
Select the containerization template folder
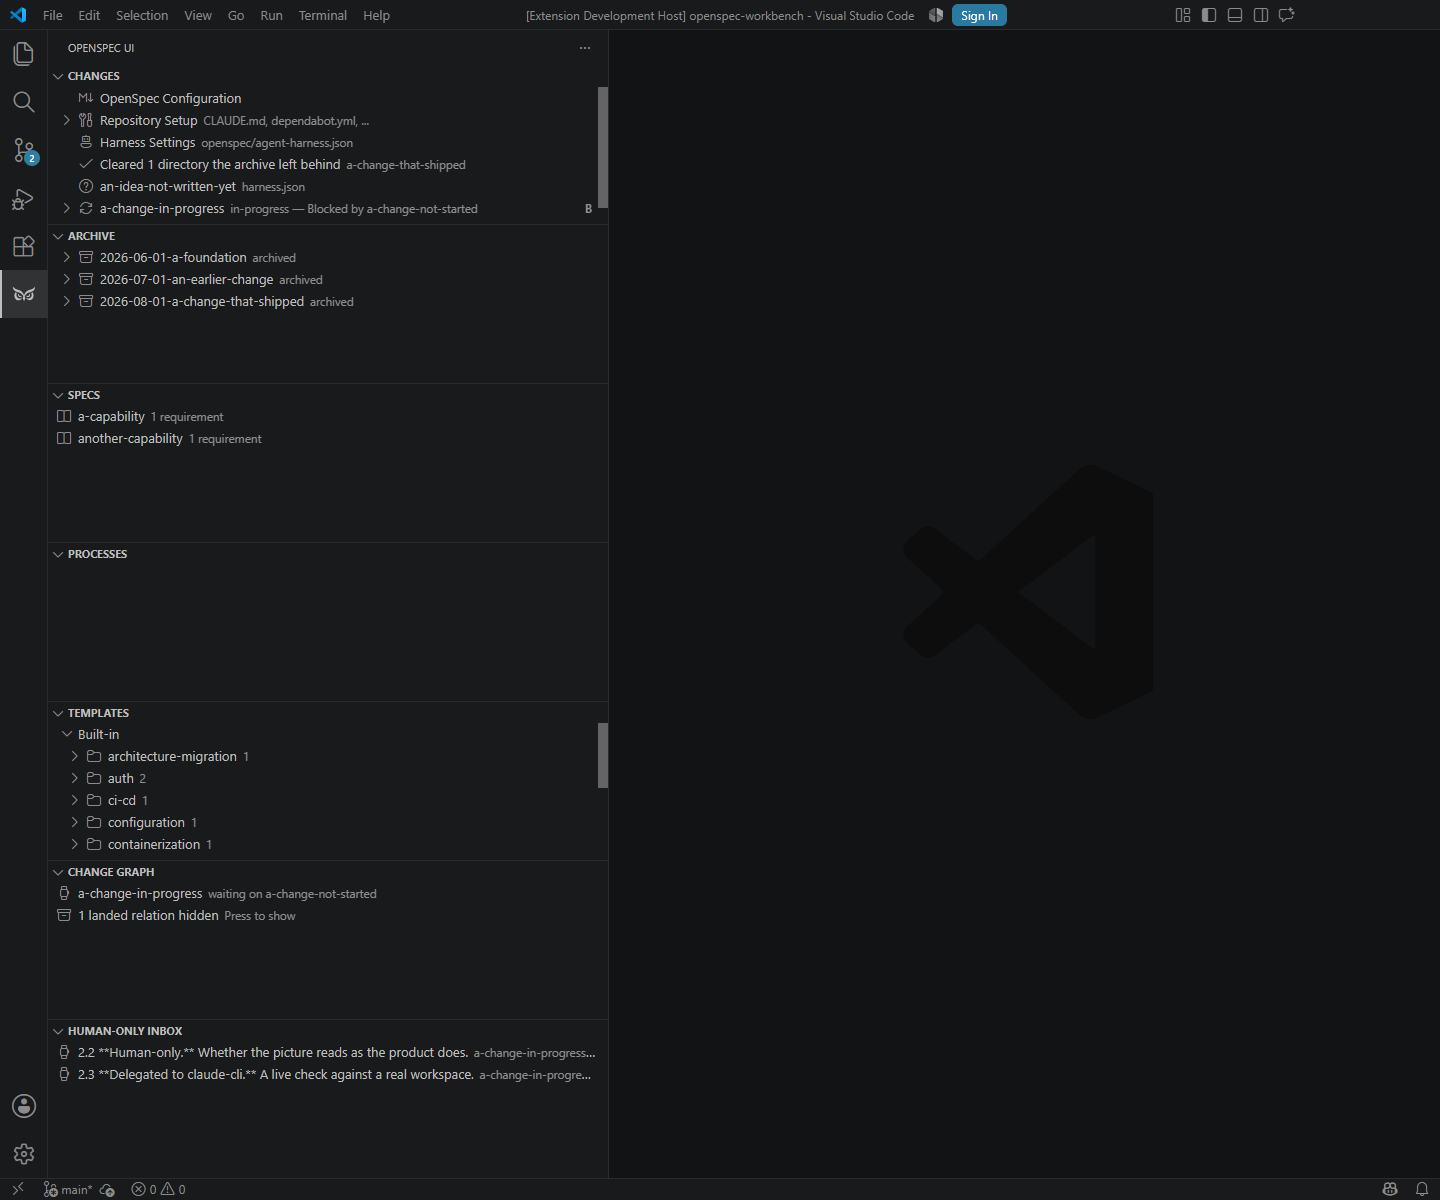coord(328,845)
